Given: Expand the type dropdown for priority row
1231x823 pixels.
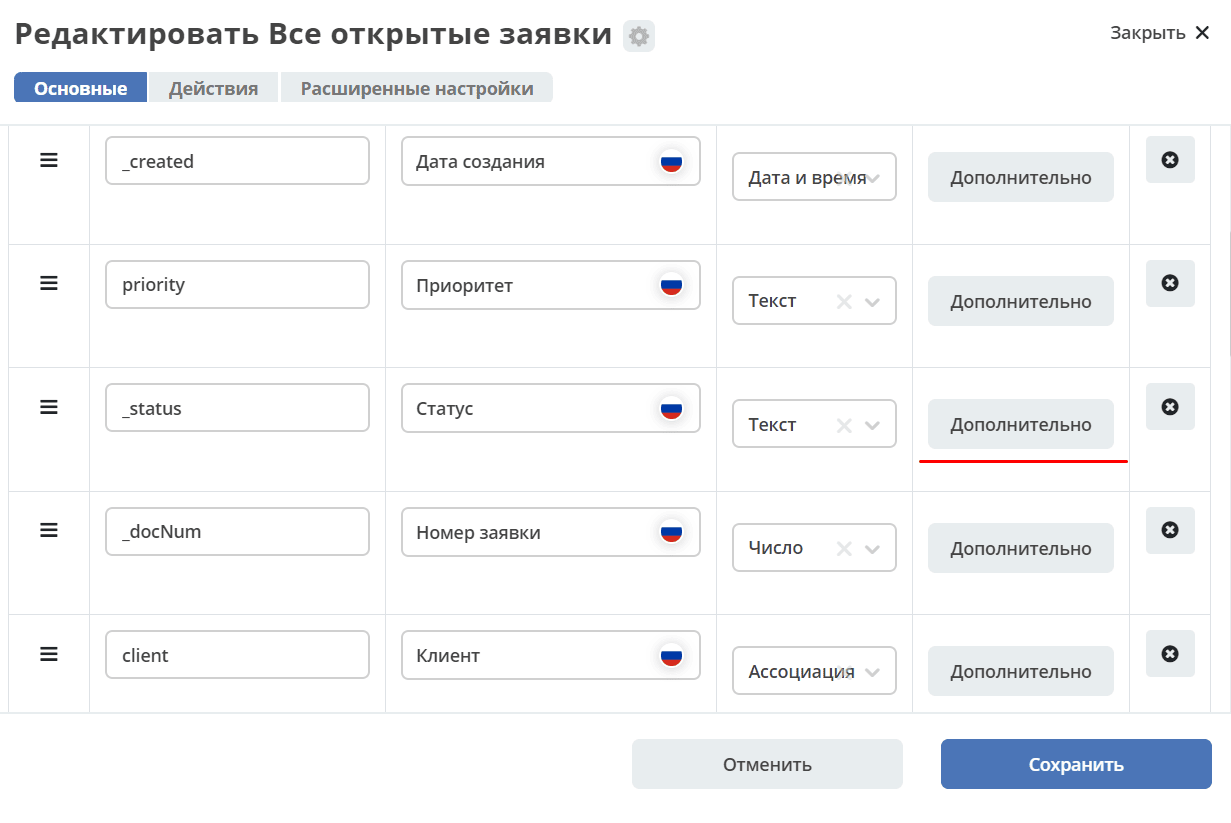Looking at the screenshot, I should (872, 302).
